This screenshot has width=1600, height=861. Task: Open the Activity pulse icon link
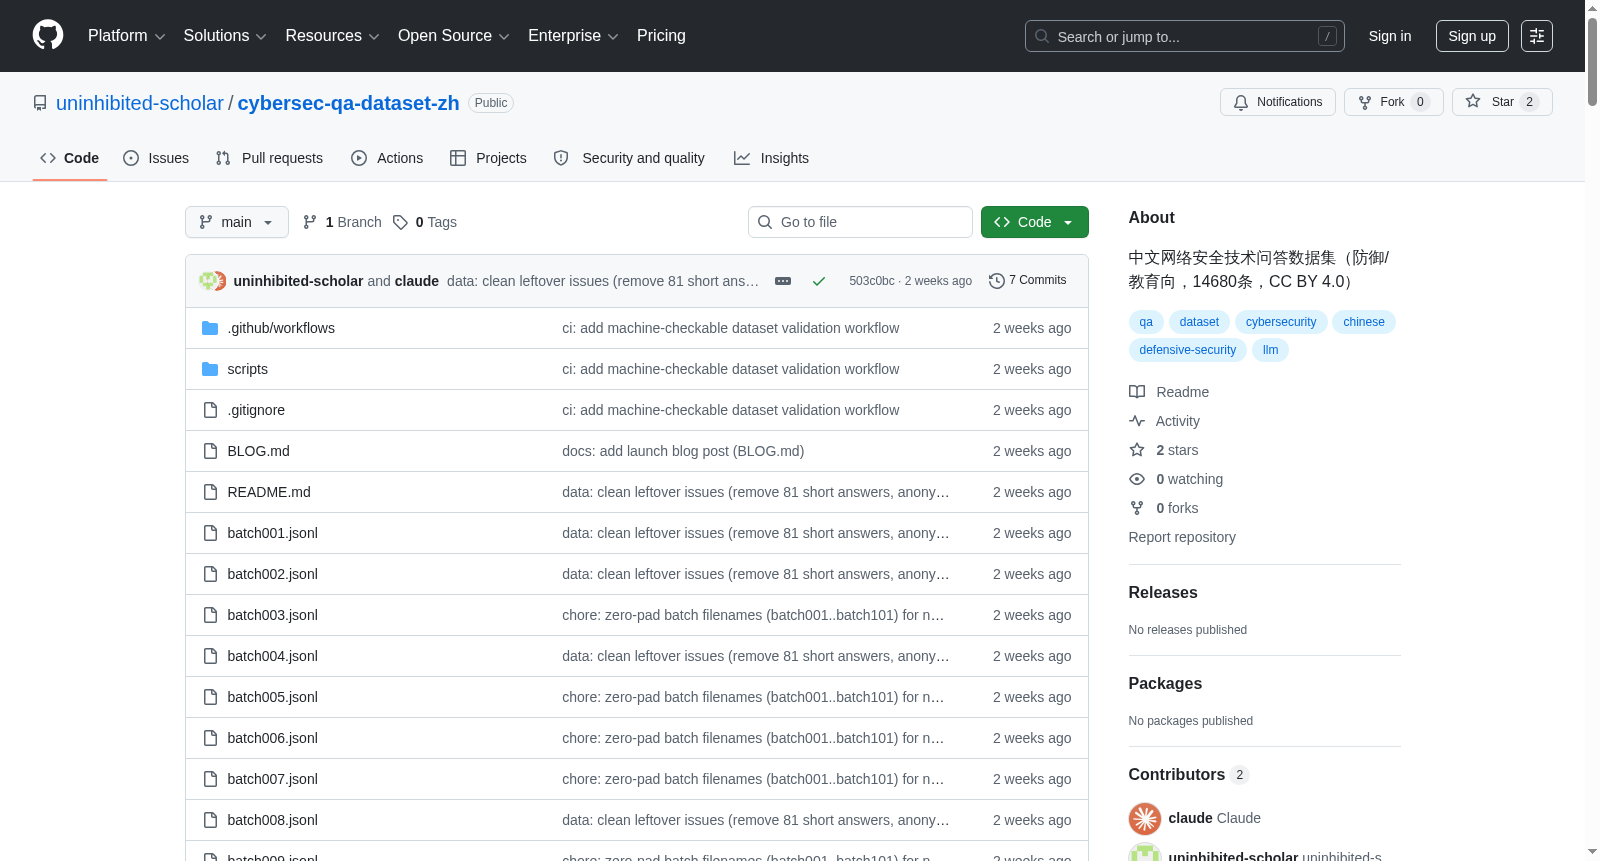point(1137,421)
